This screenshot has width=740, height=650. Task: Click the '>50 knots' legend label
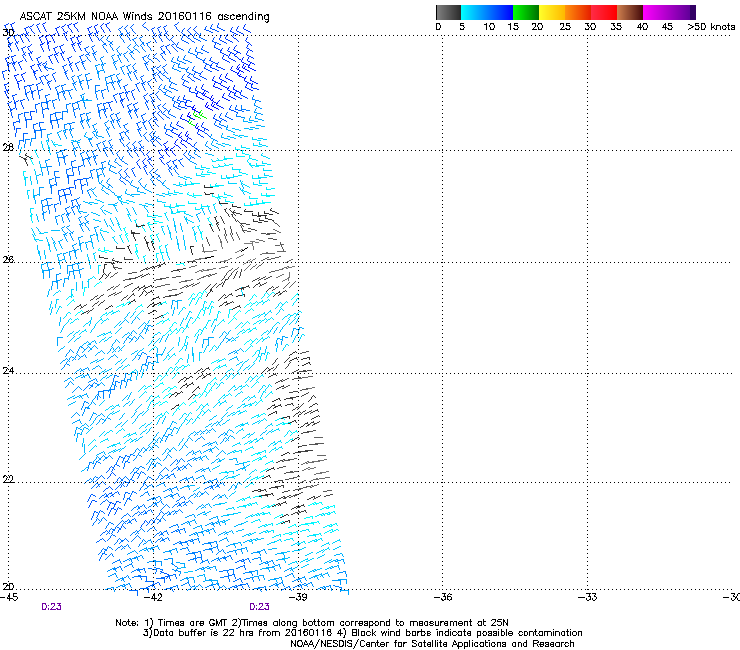(711, 27)
